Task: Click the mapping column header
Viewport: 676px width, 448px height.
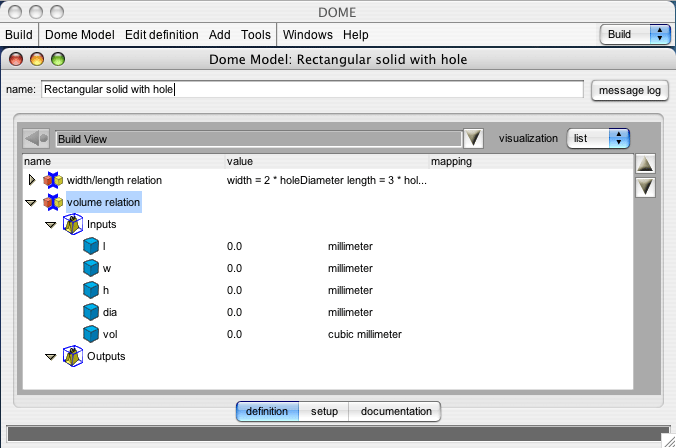Action: pyautogui.click(x=531, y=161)
